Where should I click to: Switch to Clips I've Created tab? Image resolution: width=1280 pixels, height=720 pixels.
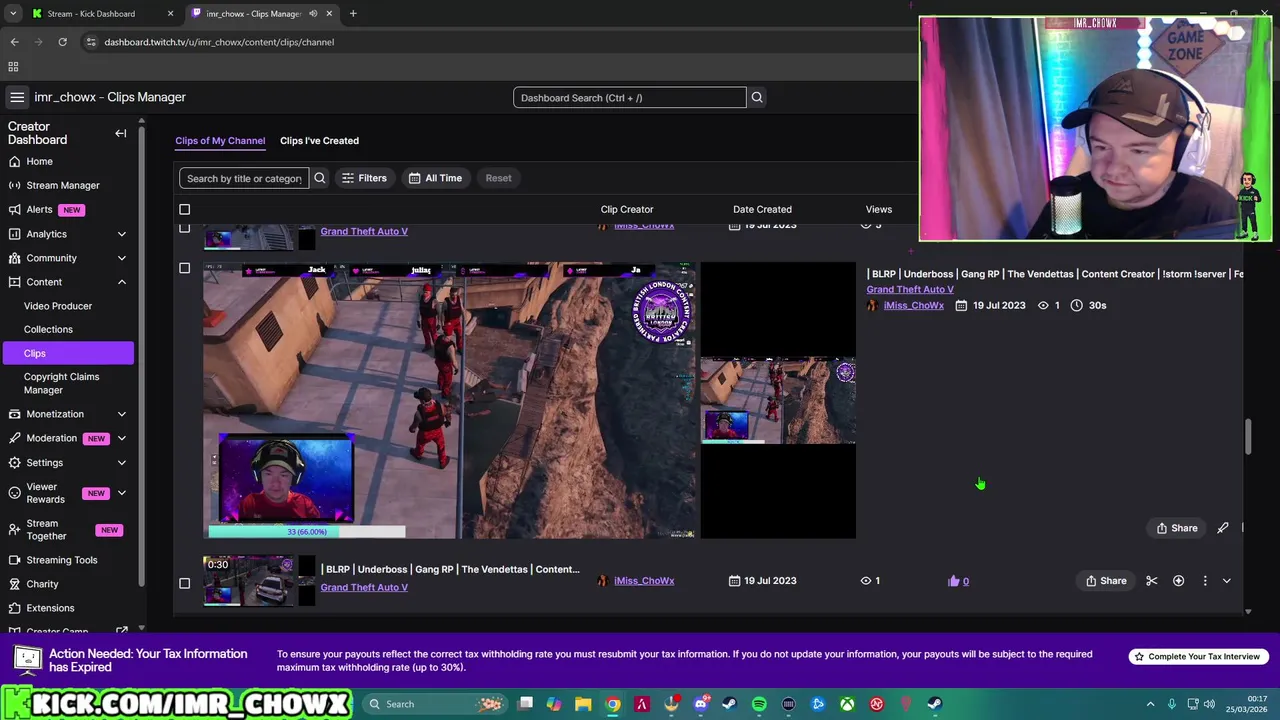[x=319, y=141]
